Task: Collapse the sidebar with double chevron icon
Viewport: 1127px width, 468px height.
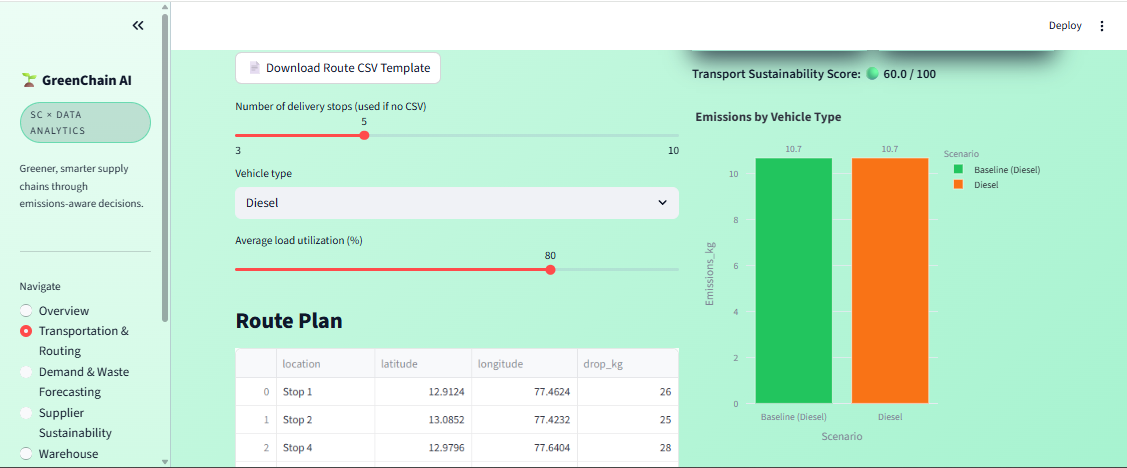Action: [x=138, y=26]
